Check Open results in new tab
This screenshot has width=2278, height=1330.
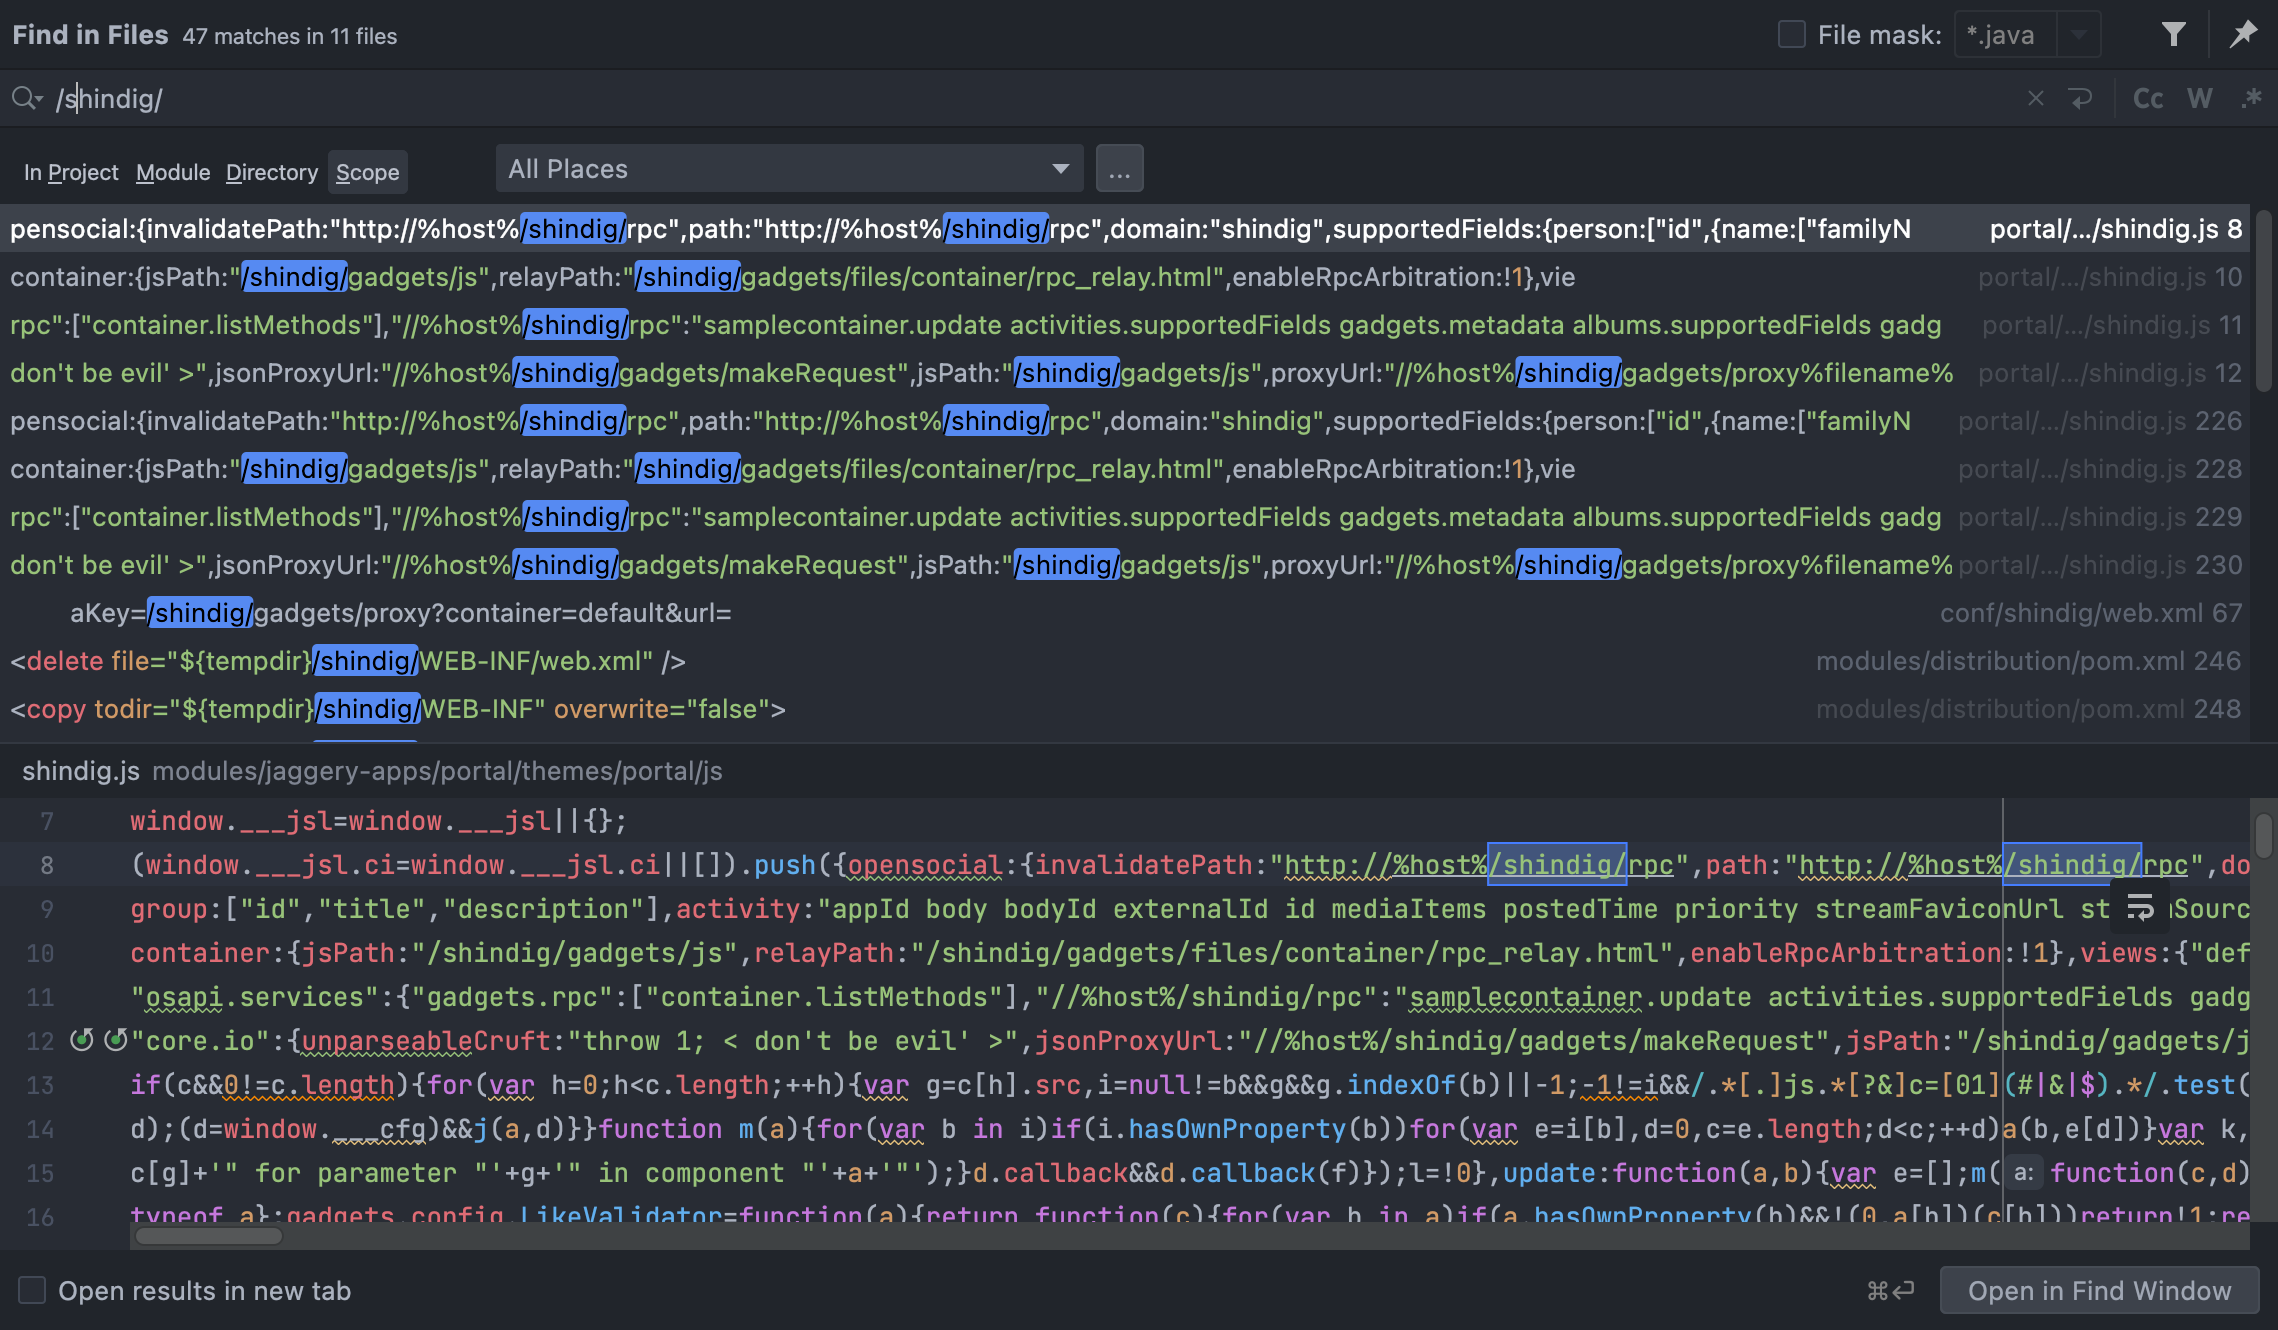tap(33, 1290)
